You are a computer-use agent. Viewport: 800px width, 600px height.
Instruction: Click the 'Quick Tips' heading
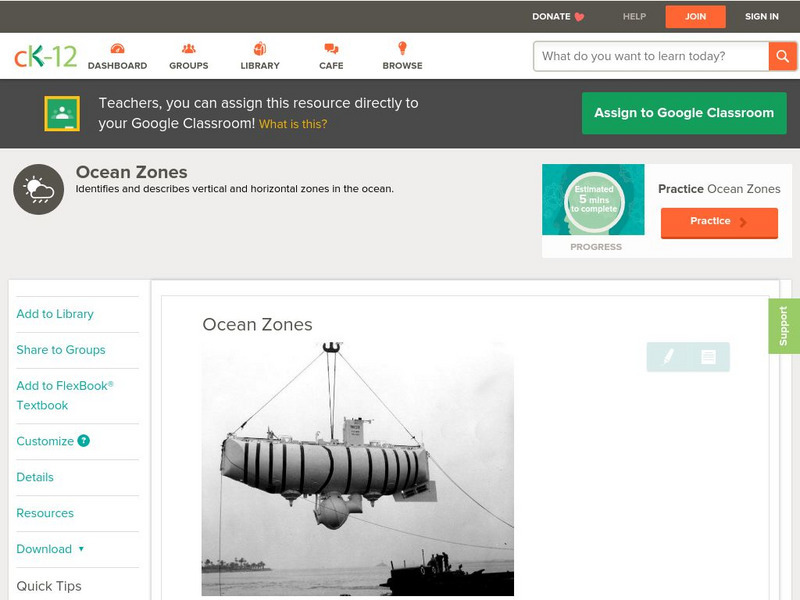pos(49,586)
